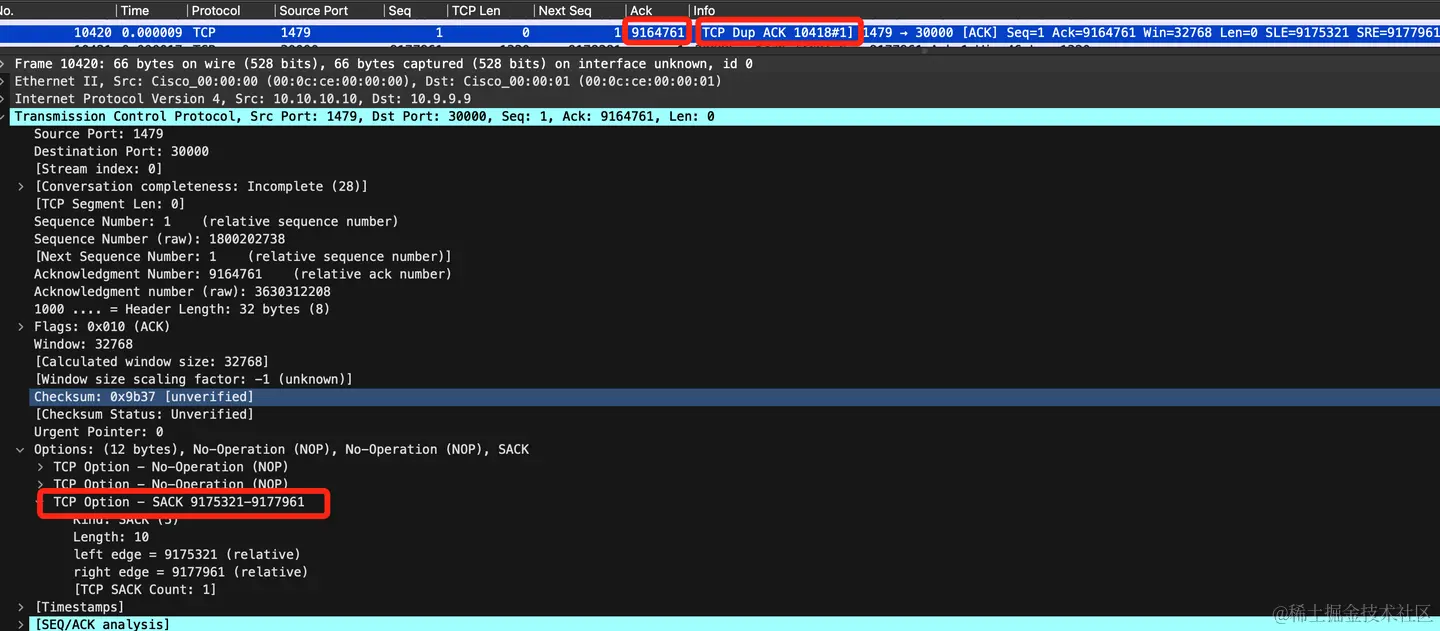1440x631 pixels.
Task: Select left edge = 9175321 line
Action: click(186, 555)
